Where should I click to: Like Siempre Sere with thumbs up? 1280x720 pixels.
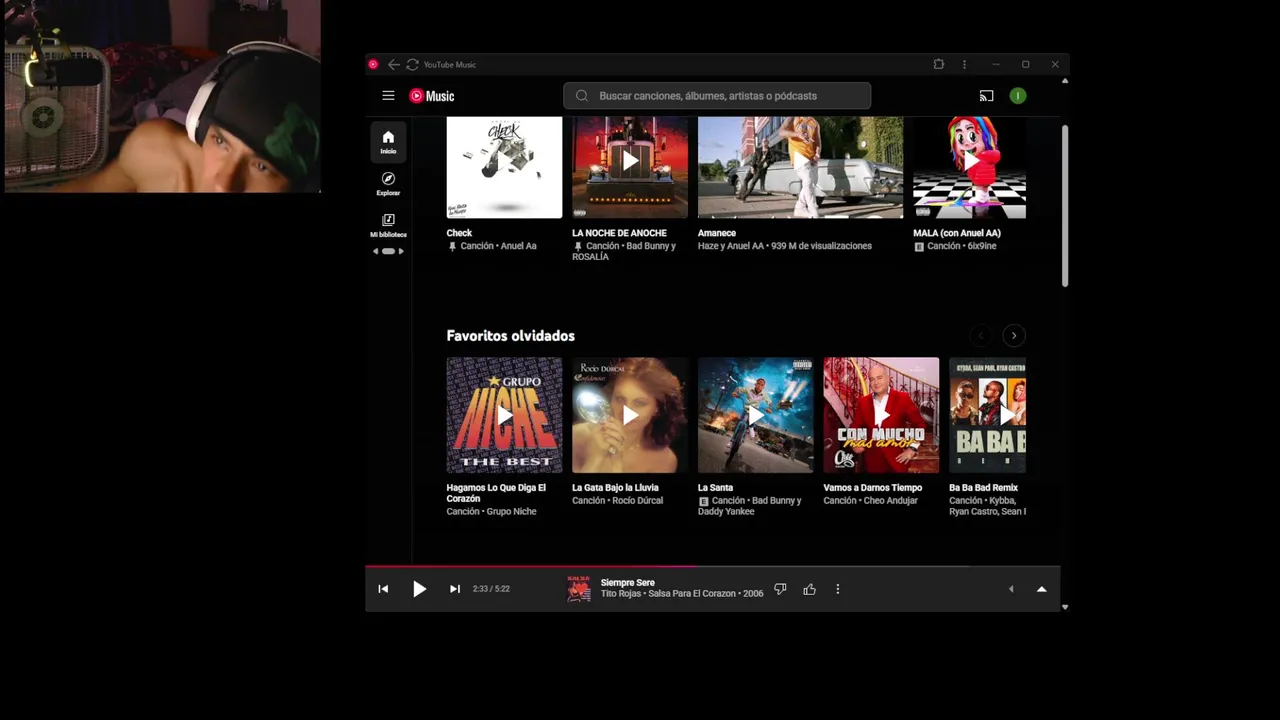(x=809, y=589)
